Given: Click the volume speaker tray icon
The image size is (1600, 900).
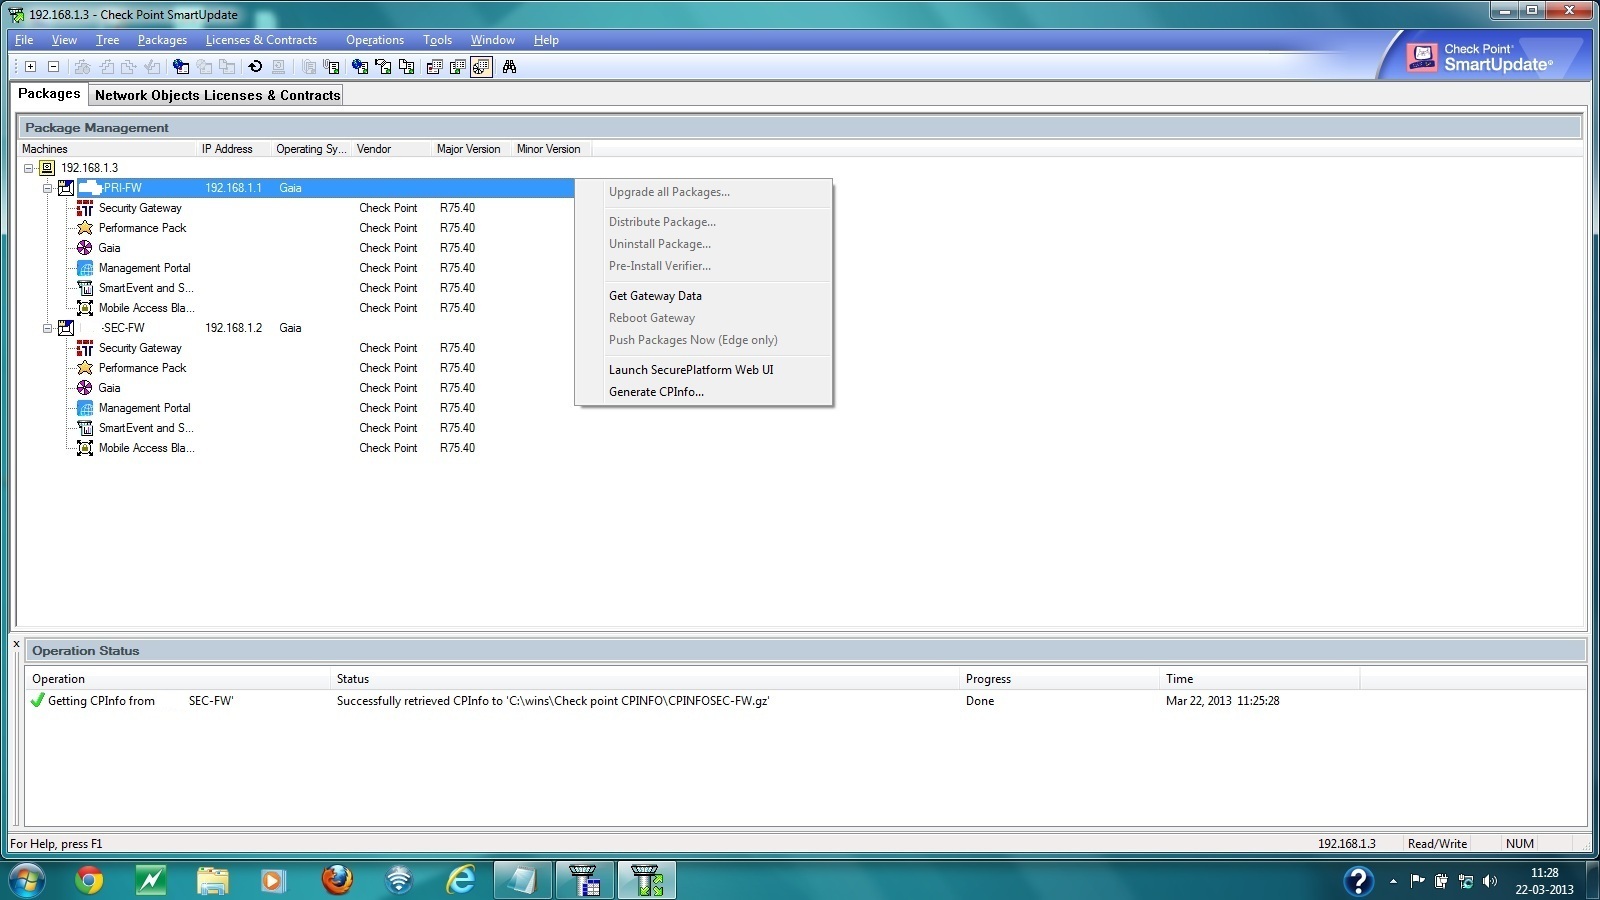Looking at the screenshot, I should (1490, 881).
